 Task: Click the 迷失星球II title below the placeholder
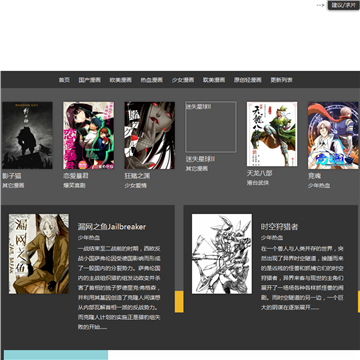click(x=200, y=159)
